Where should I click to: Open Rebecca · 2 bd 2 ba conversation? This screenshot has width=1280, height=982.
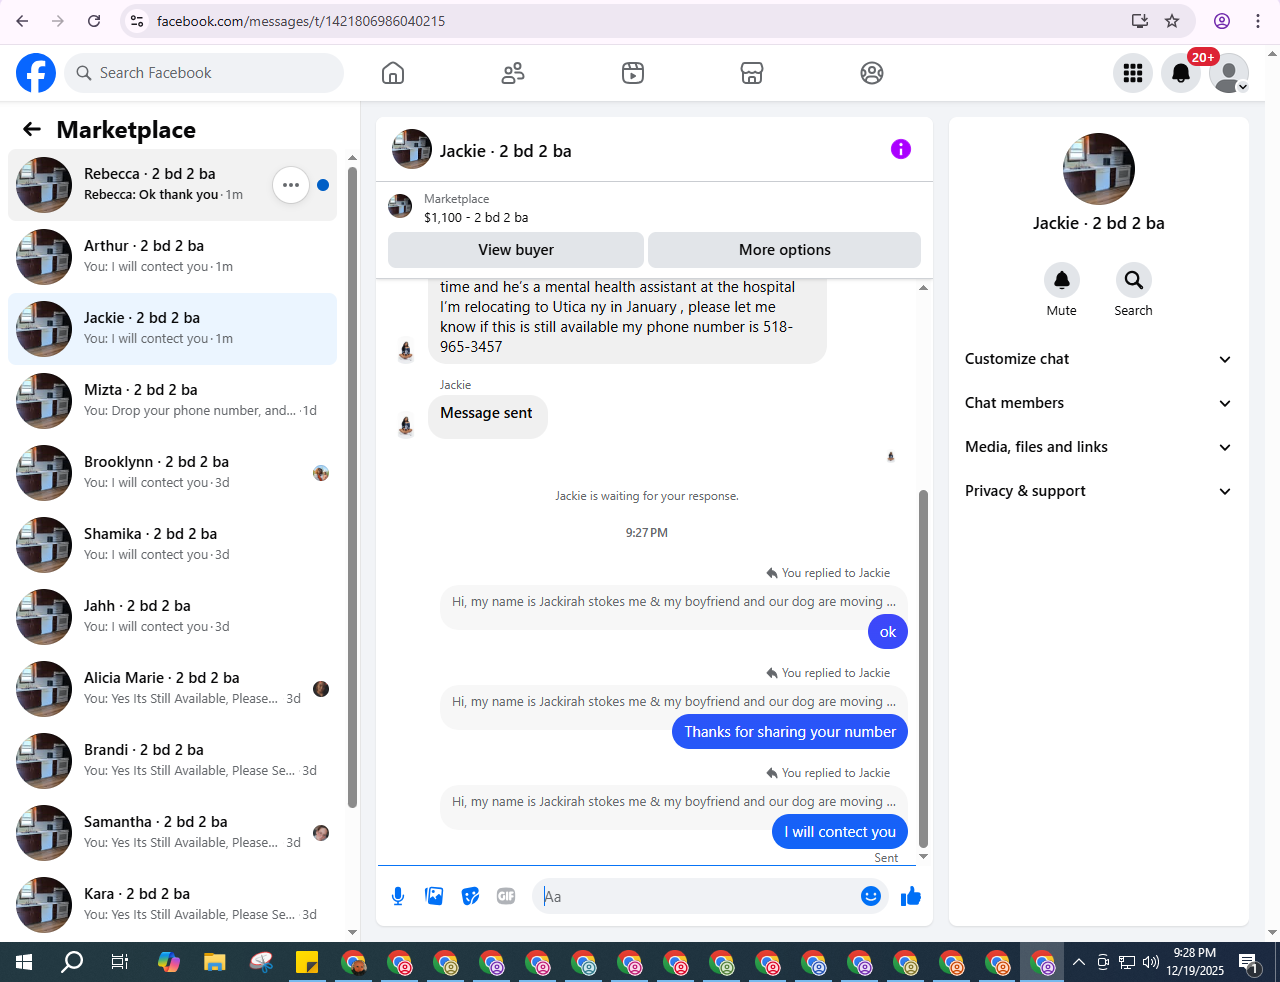(x=172, y=185)
